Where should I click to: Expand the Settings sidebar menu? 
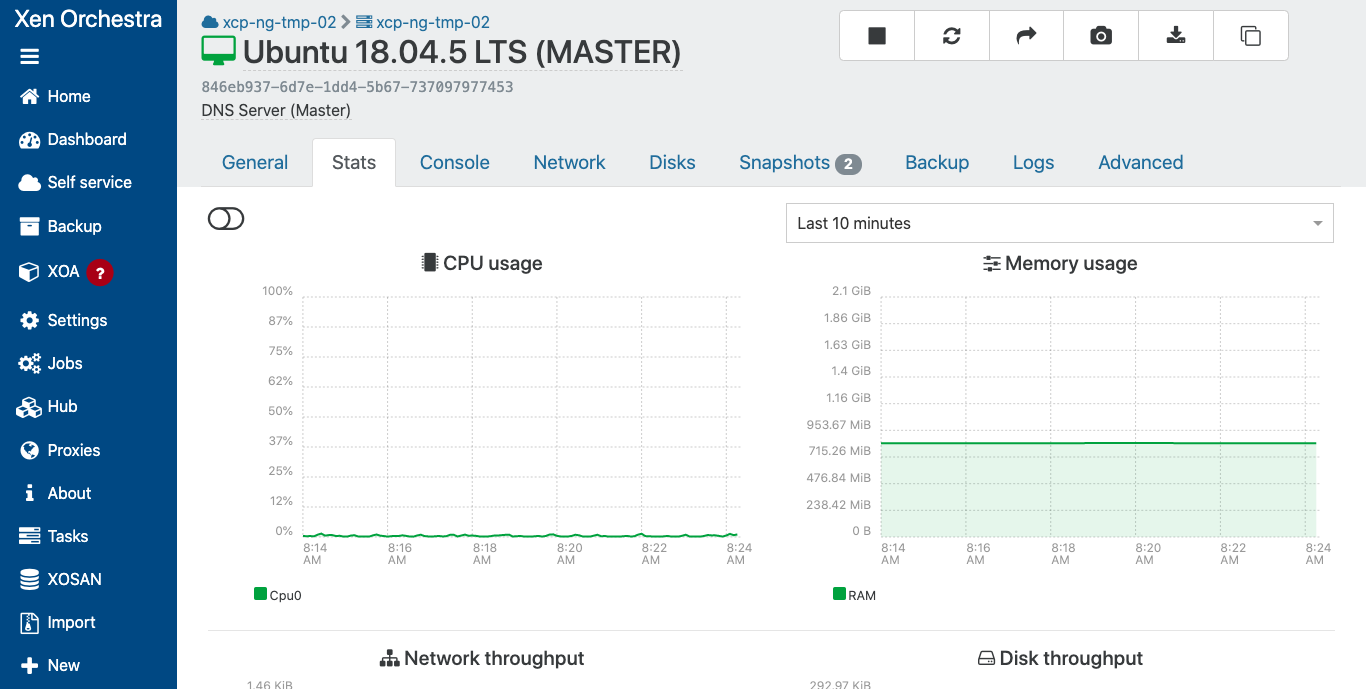click(x=77, y=320)
